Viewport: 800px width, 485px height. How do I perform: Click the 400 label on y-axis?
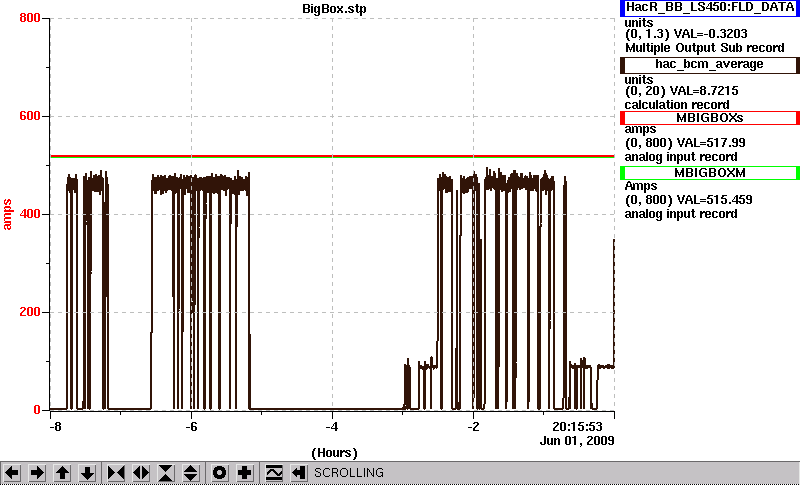tap(30, 214)
